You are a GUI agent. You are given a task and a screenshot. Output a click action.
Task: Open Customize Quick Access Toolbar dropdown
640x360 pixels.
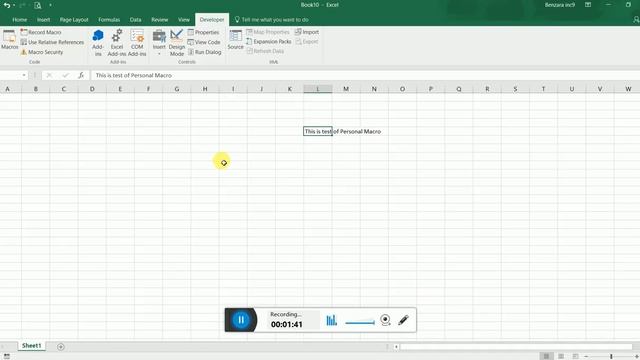point(50,5)
